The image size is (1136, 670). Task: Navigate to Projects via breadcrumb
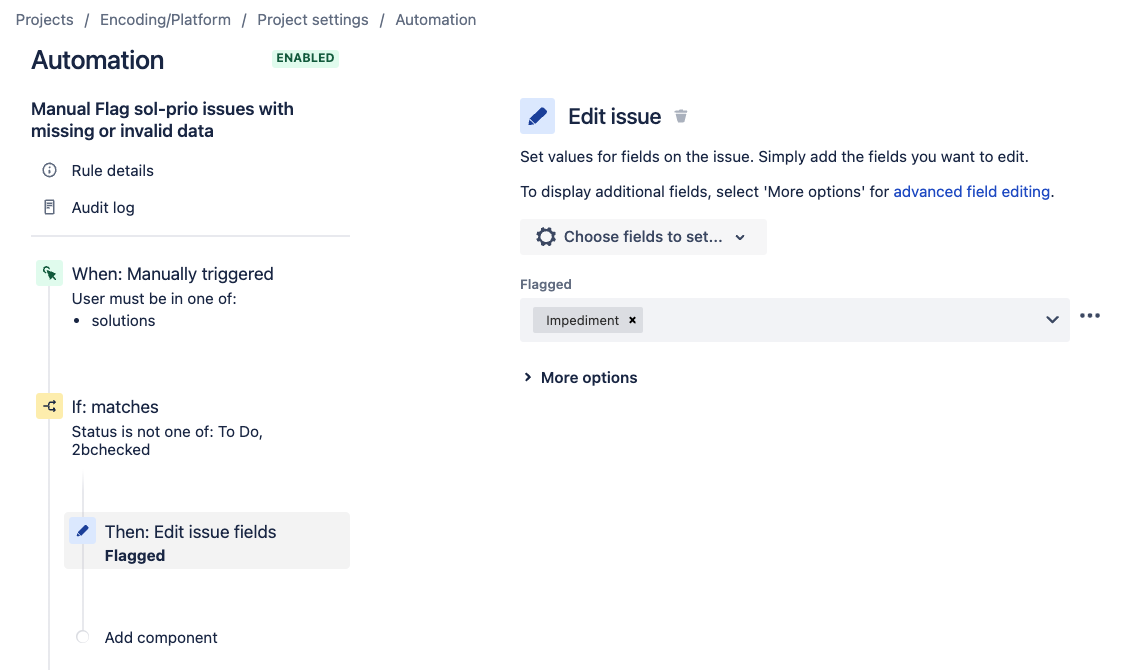click(44, 19)
